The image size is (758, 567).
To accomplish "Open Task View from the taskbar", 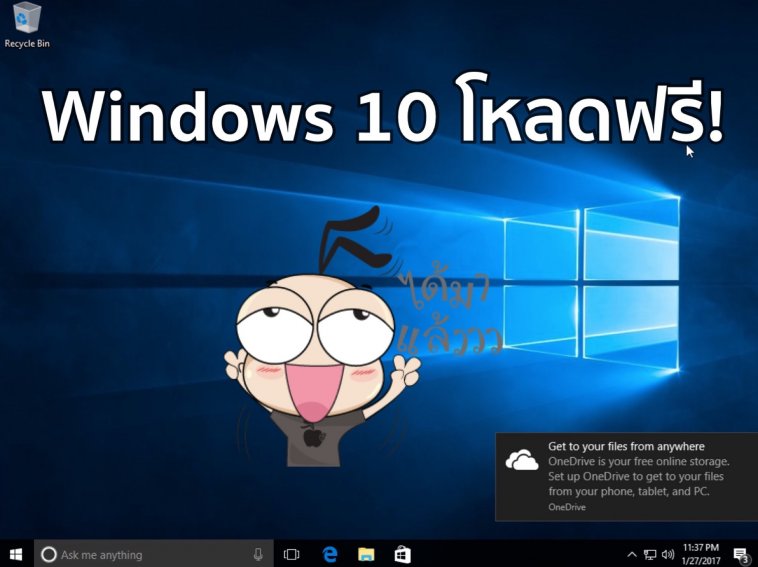I will coord(292,554).
